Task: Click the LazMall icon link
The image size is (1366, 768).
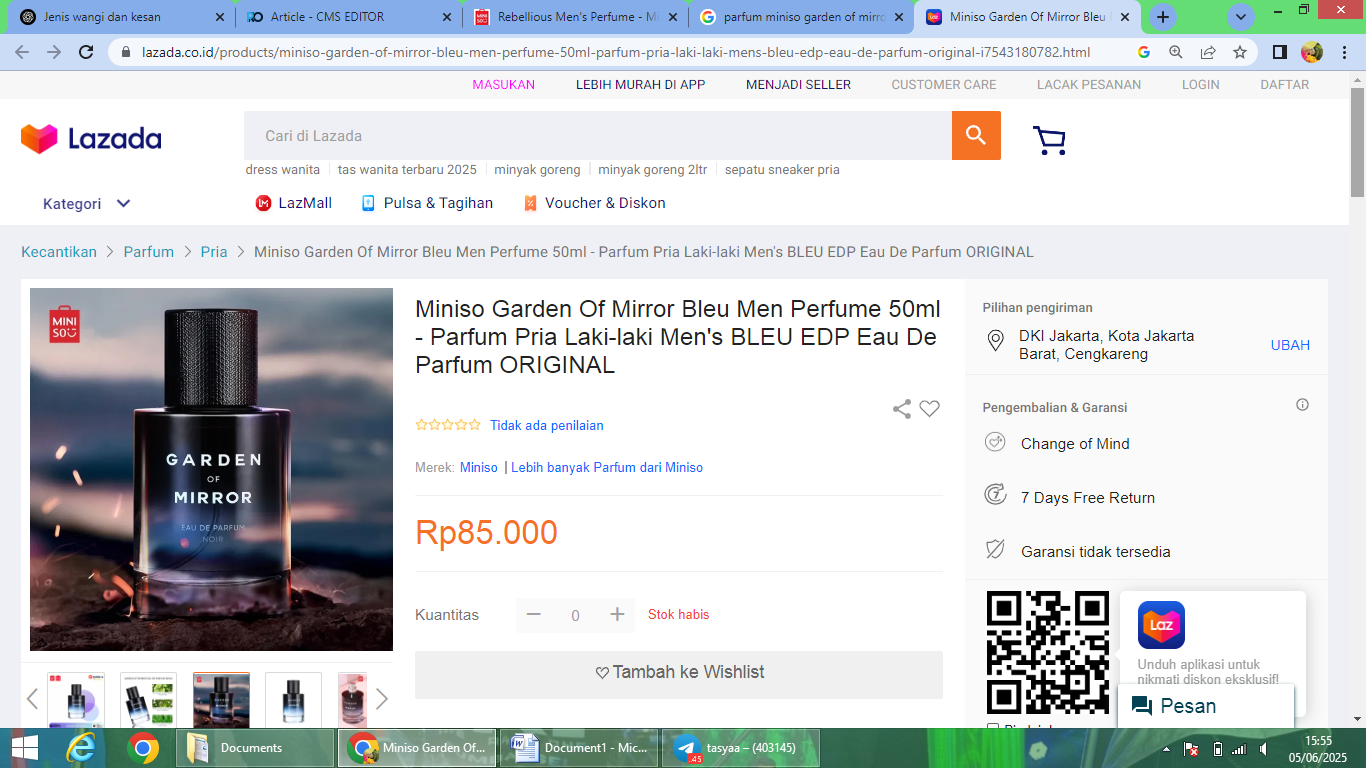Action: [x=293, y=203]
